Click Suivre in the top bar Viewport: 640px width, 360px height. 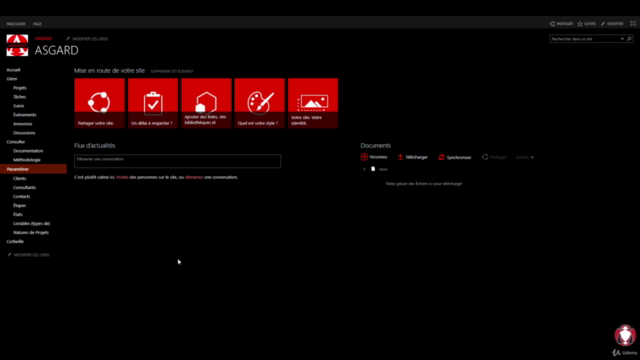[x=587, y=24]
